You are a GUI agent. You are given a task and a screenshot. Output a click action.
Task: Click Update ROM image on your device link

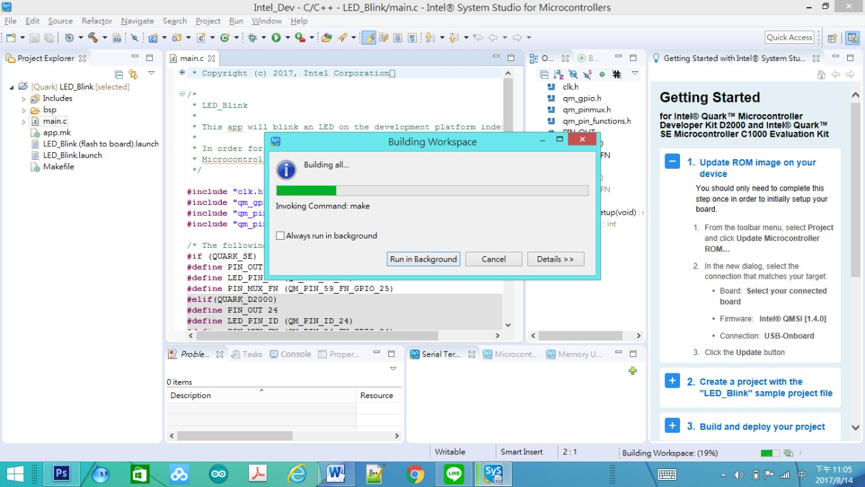757,168
